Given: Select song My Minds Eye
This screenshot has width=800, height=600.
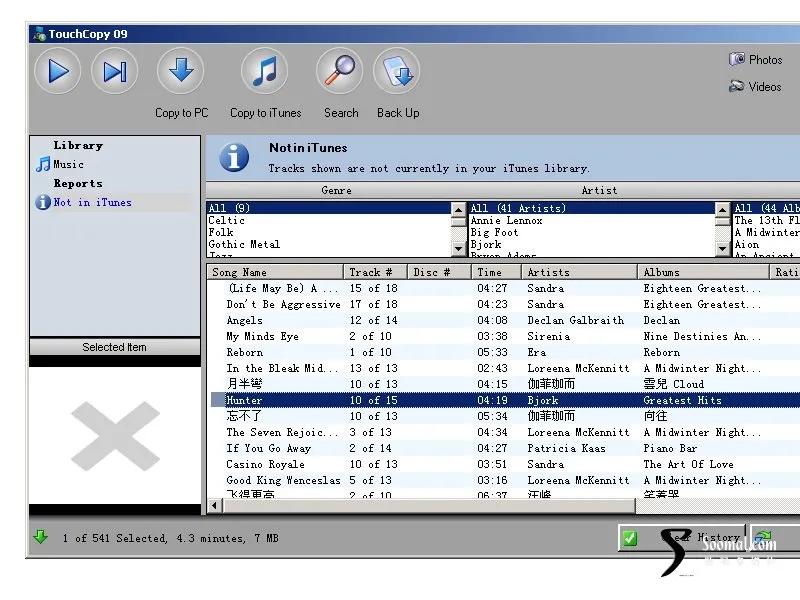Looking at the screenshot, I should [263, 336].
